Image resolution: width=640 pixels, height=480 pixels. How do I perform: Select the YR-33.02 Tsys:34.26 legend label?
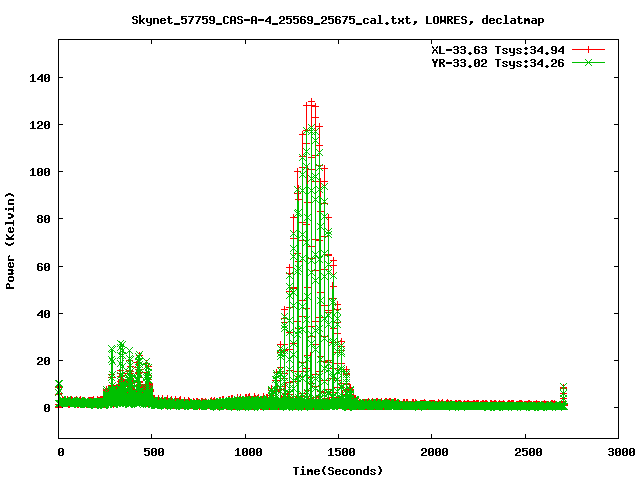tap(498, 63)
